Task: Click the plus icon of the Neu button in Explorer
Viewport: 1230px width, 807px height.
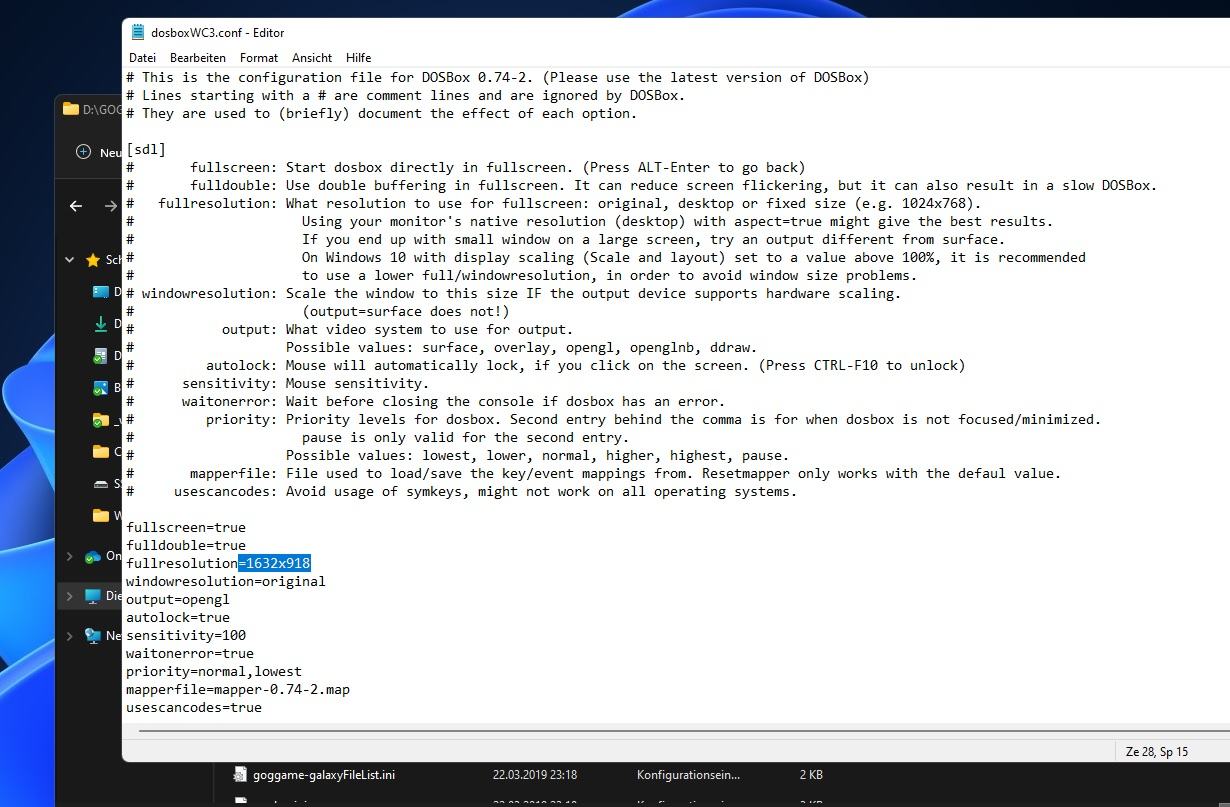Action: [84, 152]
